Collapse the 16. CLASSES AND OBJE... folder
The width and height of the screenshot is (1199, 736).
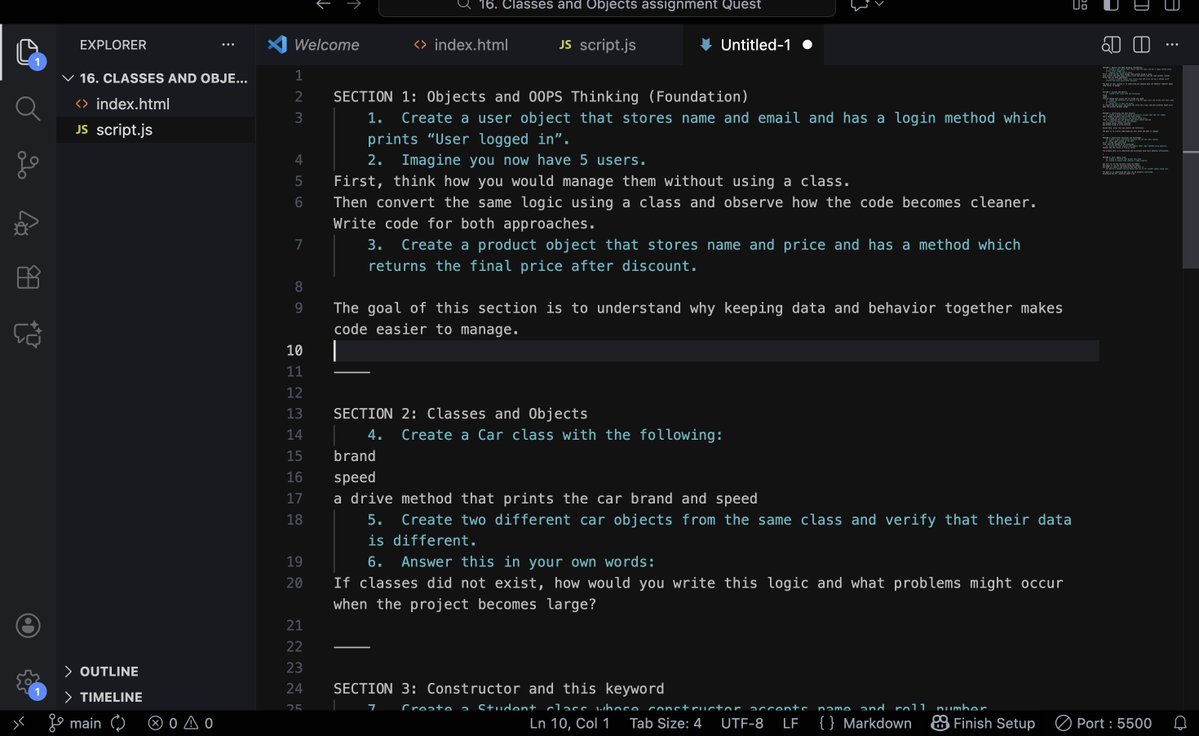click(x=156, y=78)
